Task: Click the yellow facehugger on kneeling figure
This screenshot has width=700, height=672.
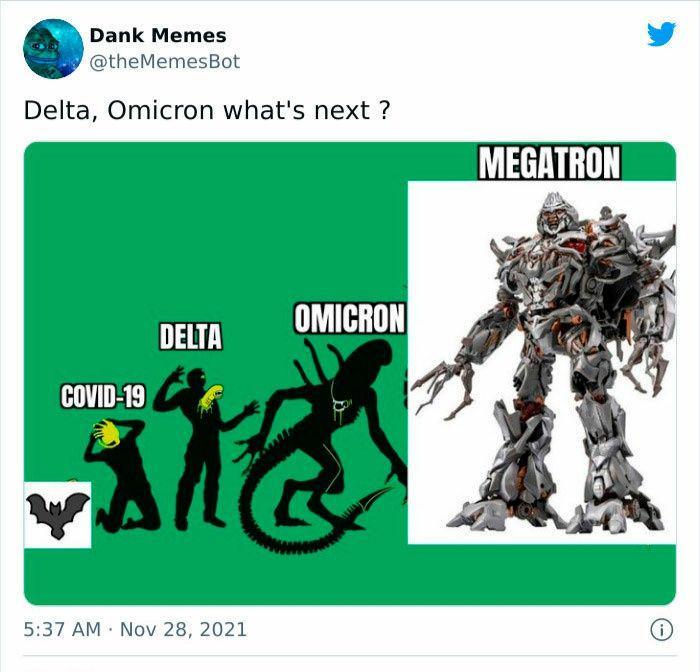Action: (106, 433)
